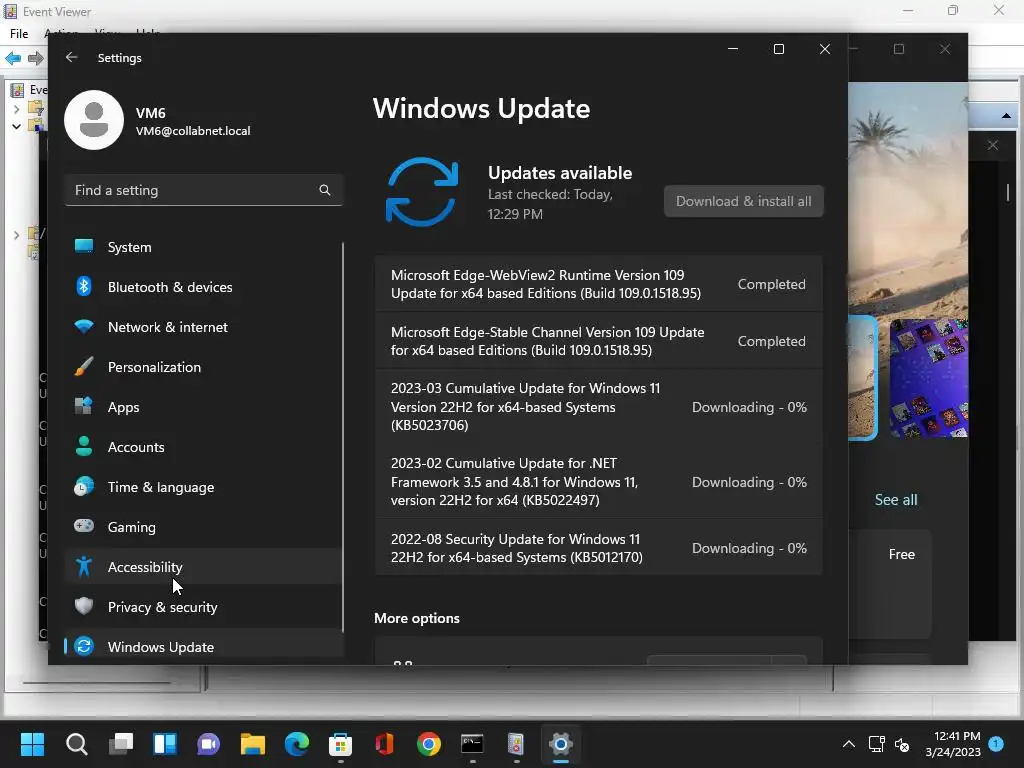This screenshot has width=1024, height=768.
Task: Click the Windows Update sync arrows icon
Action: pos(422,192)
